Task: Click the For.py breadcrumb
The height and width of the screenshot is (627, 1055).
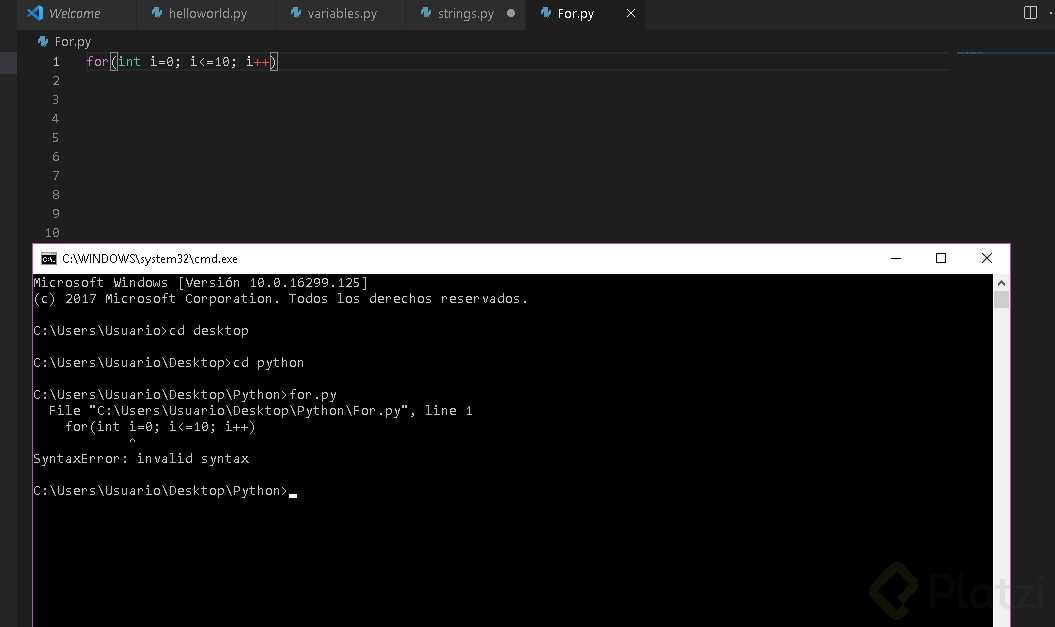Action: [72, 42]
